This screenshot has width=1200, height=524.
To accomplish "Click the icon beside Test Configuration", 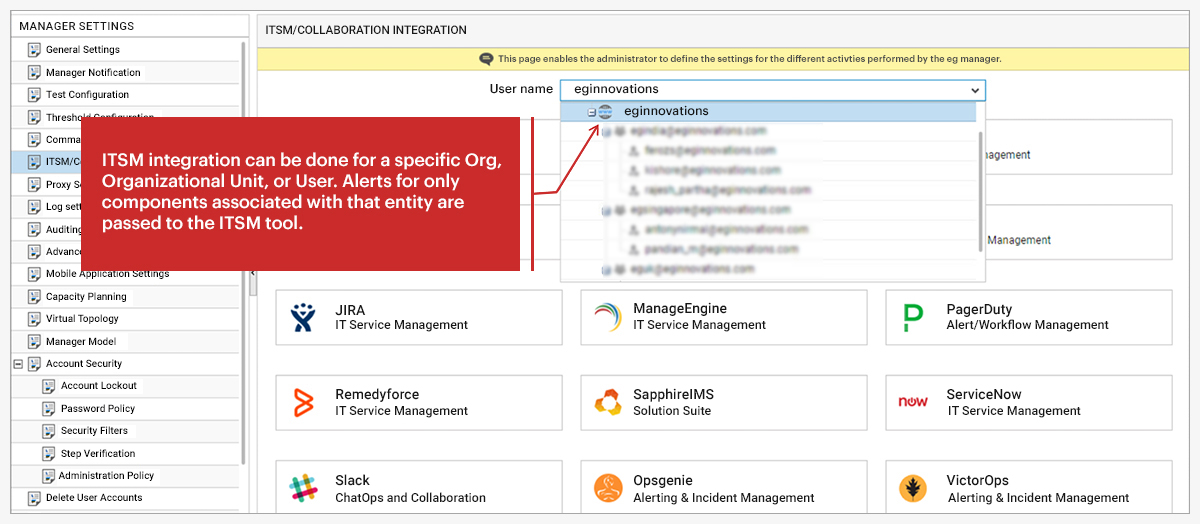I will pyautogui.click(x=34, y=95).
